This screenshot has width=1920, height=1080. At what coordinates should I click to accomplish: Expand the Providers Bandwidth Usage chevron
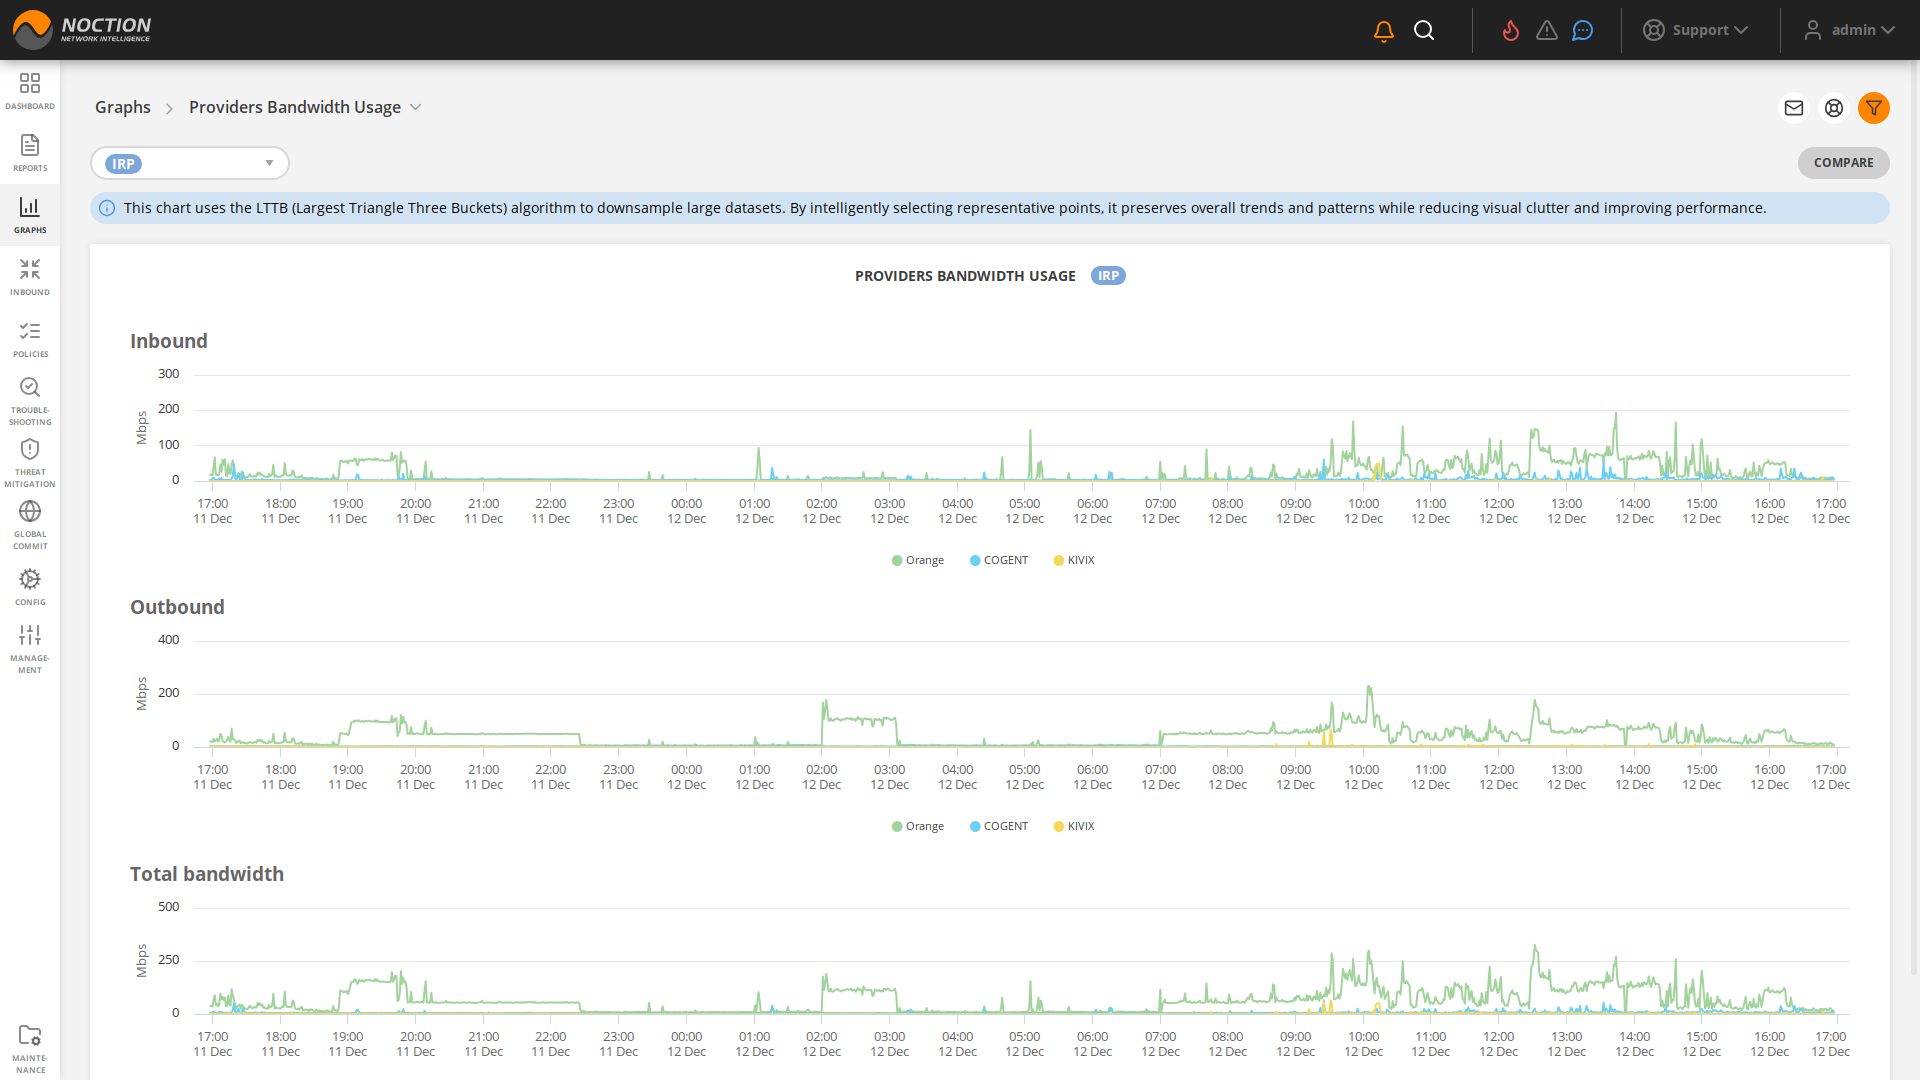pos(416,107)
